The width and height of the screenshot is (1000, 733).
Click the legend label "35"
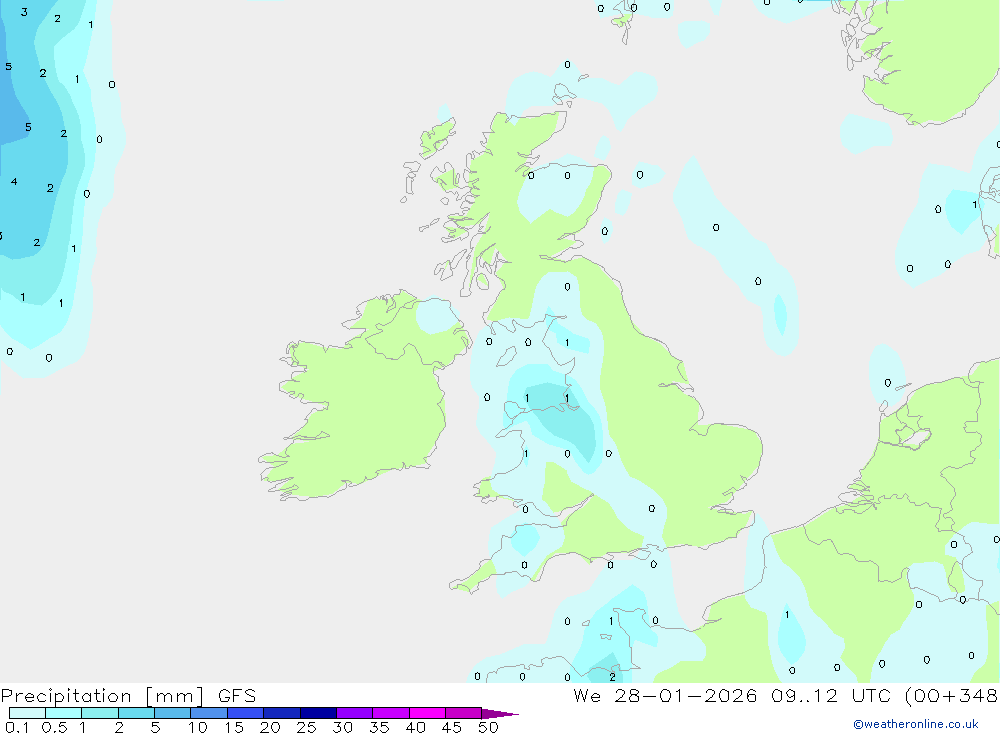(379, 727)
